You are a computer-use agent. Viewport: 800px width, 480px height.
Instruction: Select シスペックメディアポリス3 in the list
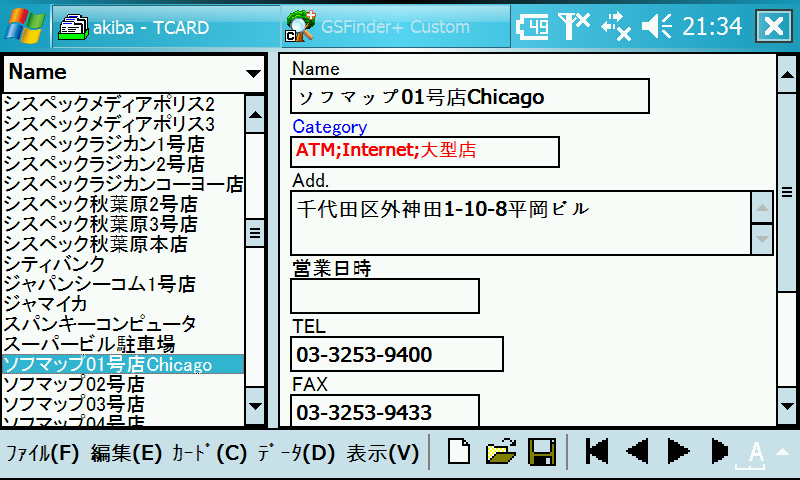pos(123,124)
